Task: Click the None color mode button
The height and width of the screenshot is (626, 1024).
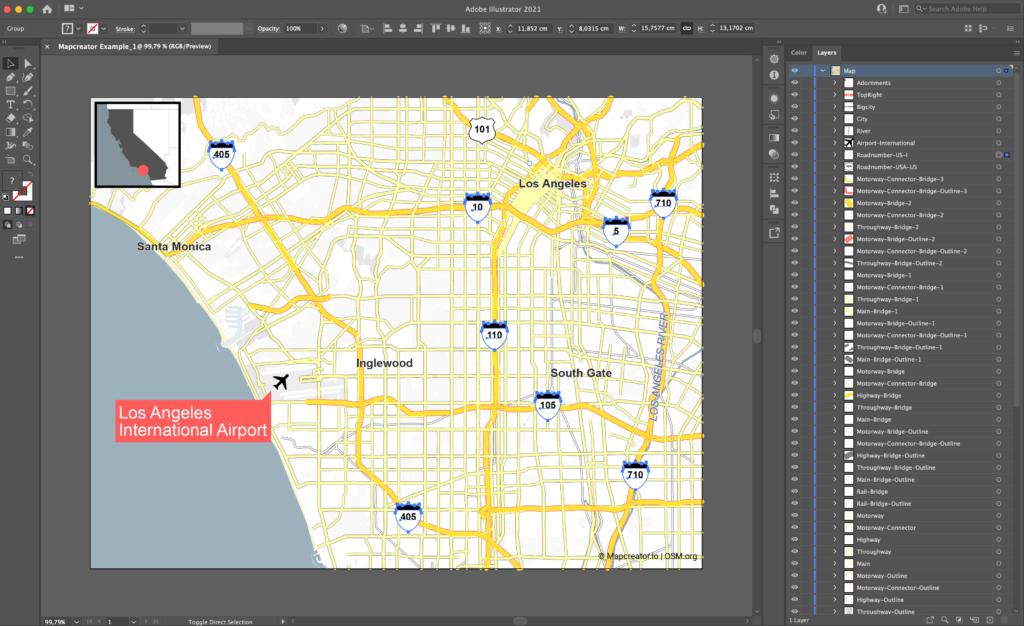Action: click(30, 211)
